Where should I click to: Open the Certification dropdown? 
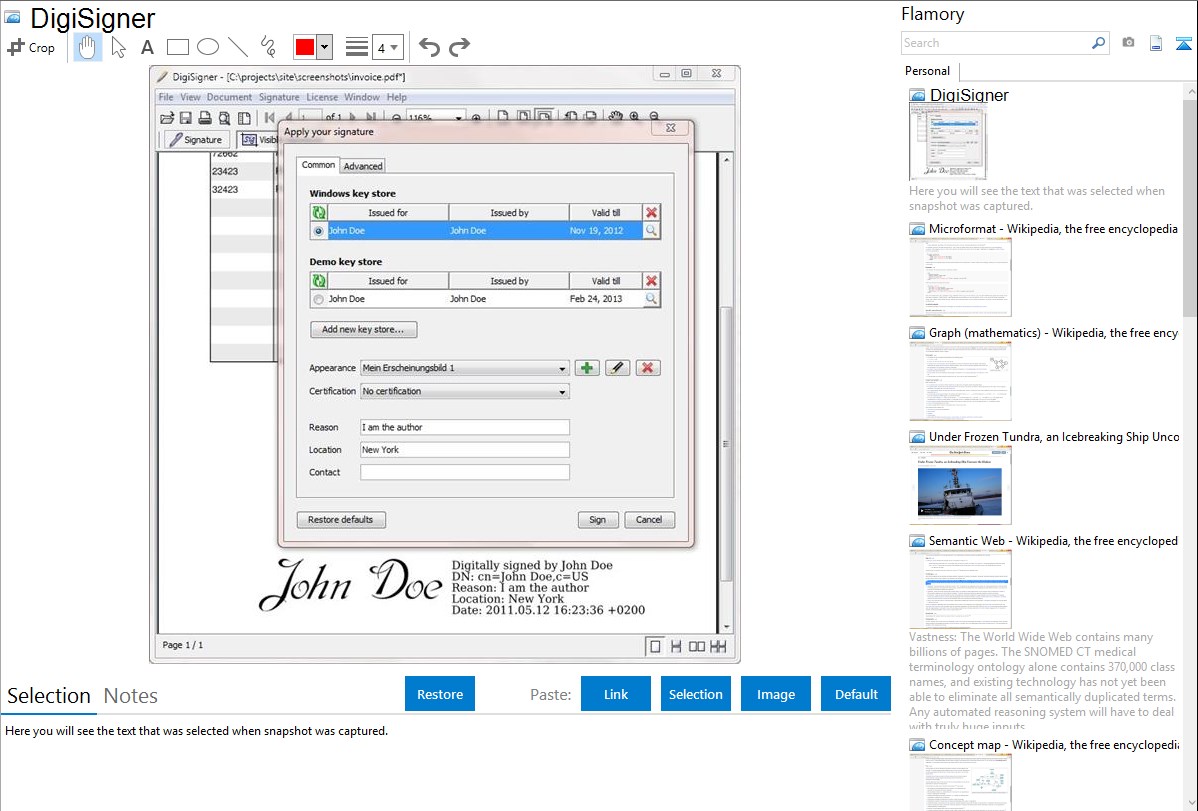click(465, 391)
